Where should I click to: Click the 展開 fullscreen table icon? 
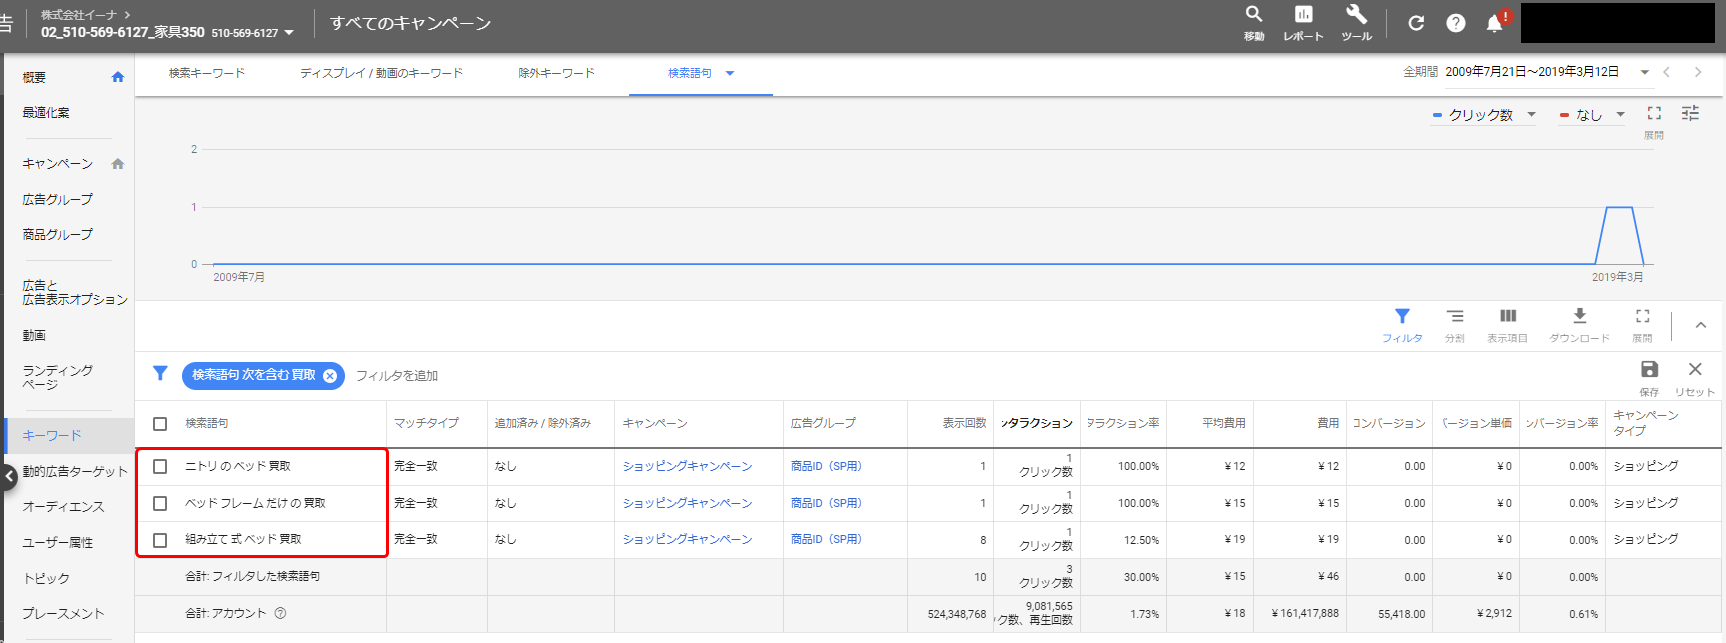click(1642, 316)
